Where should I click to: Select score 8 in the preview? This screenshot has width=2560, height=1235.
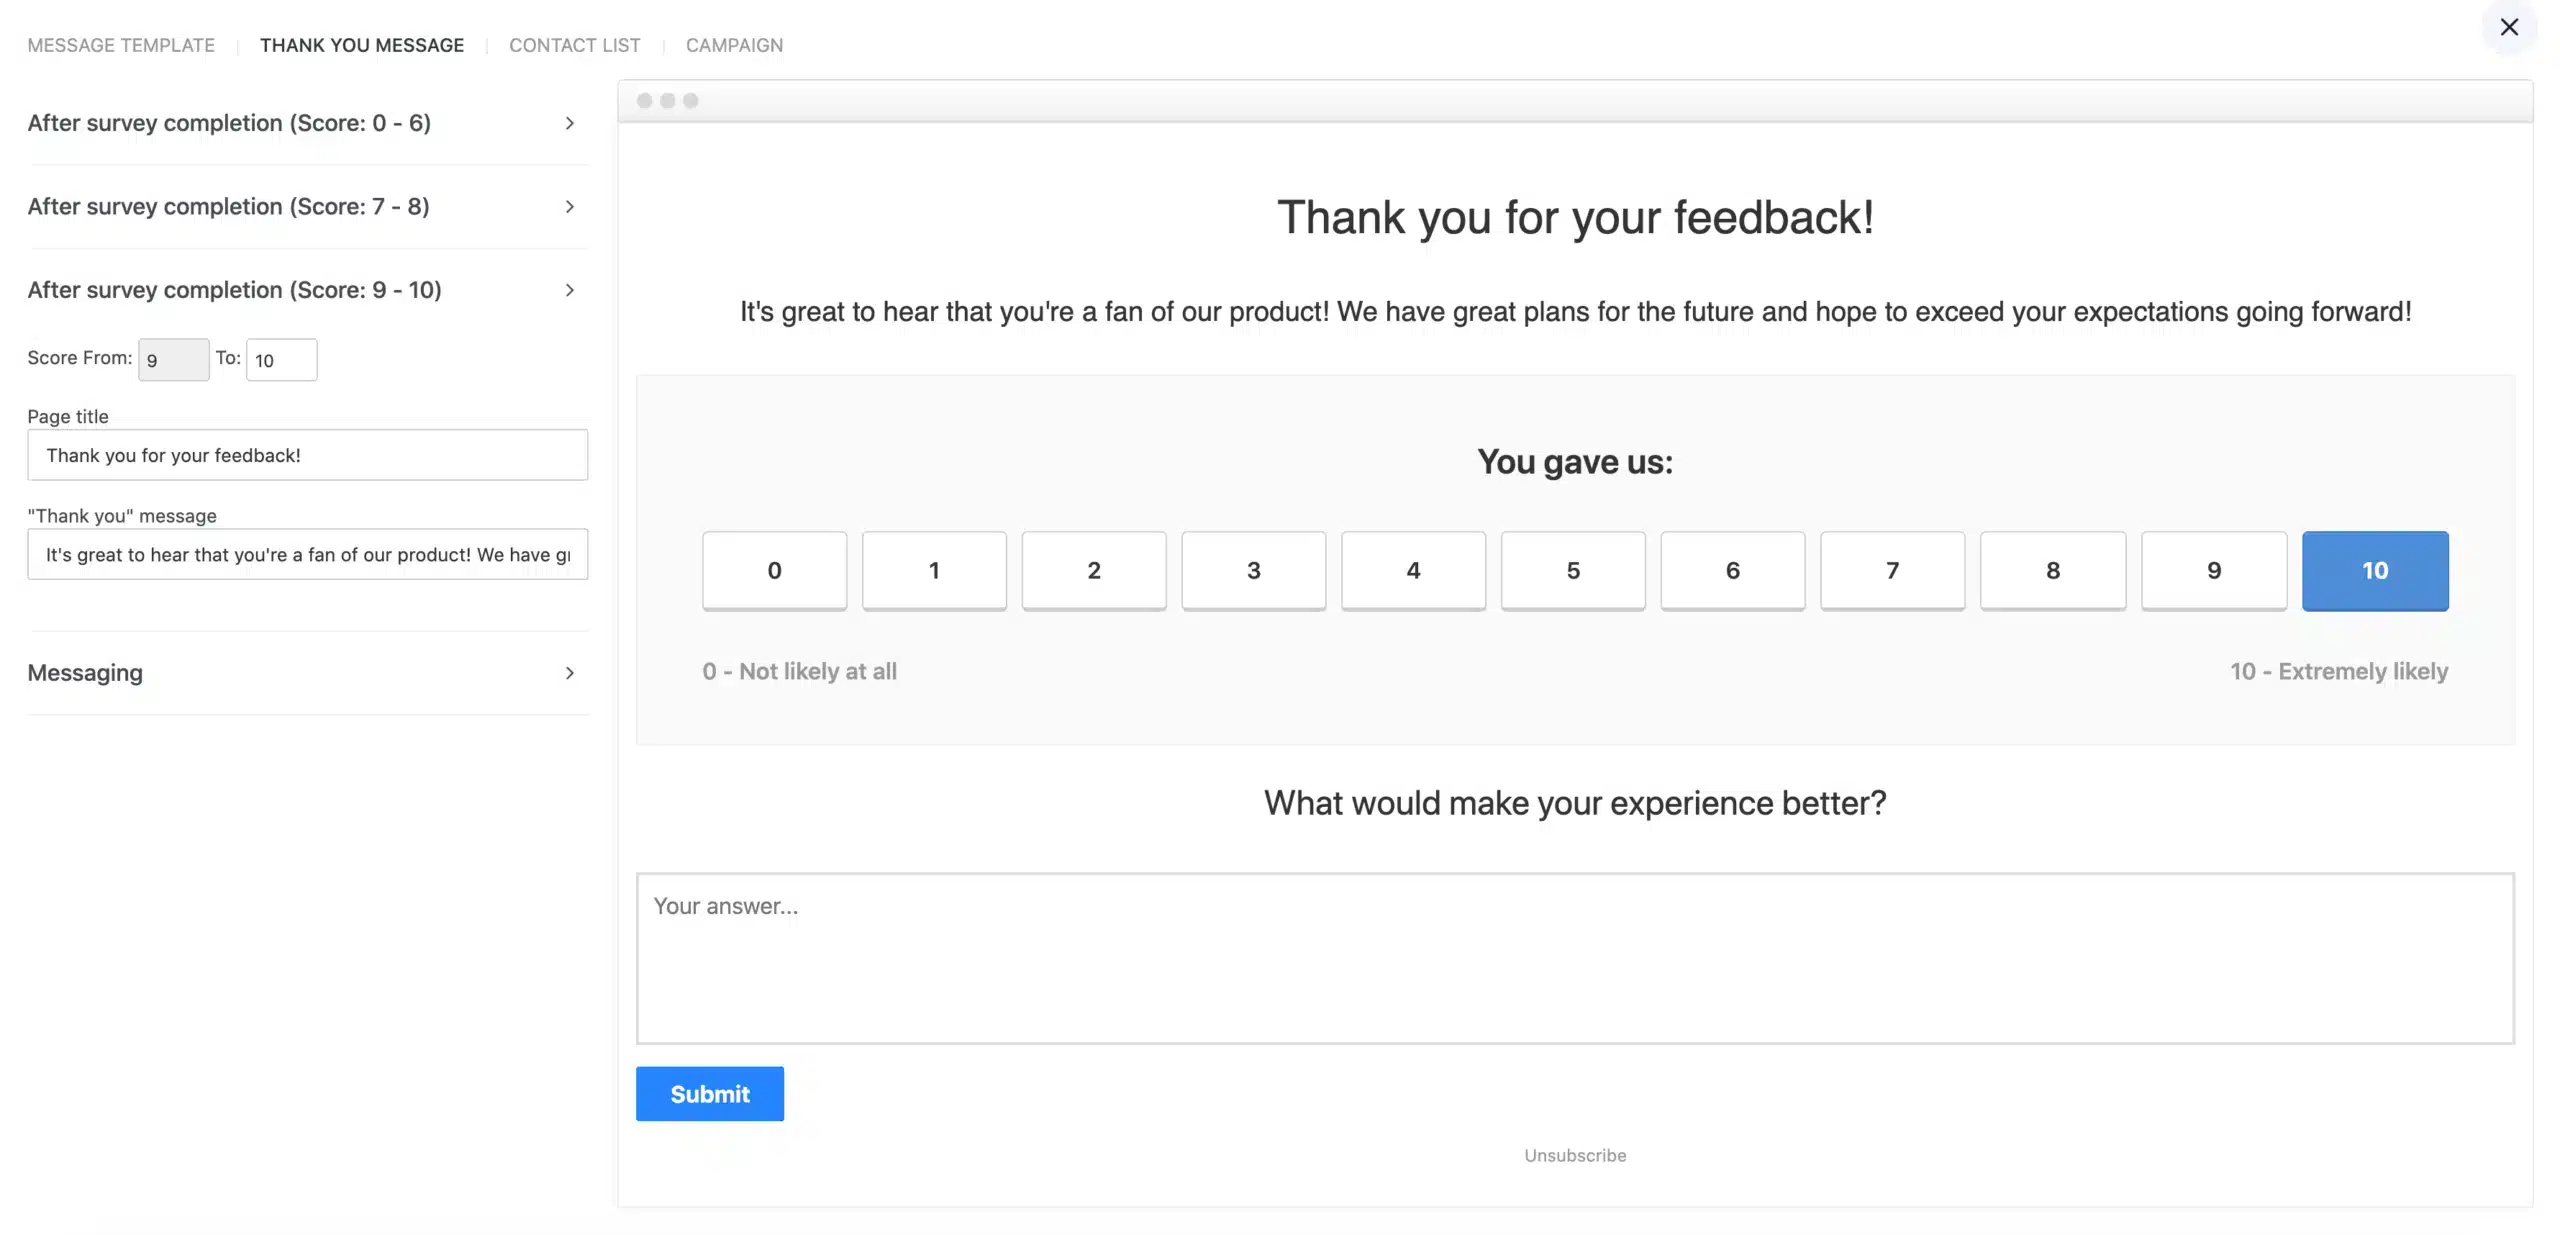tap(2053, 570)
